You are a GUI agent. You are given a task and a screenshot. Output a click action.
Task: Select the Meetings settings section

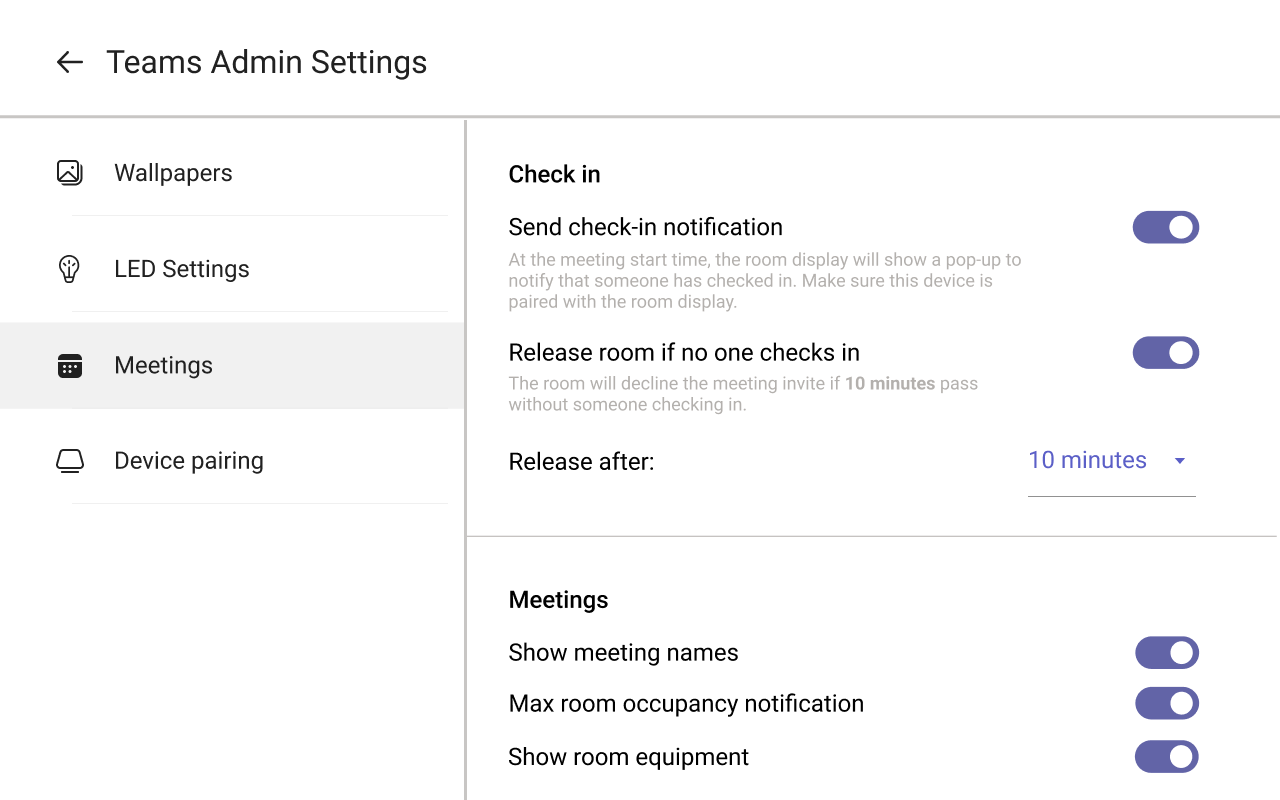(232, 365)
